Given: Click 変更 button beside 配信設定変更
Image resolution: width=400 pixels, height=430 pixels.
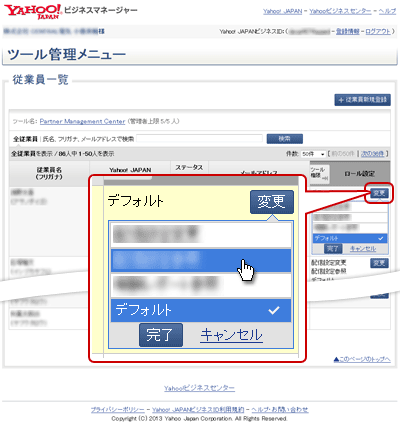Looking at the screenshot, I should [379, 263].
